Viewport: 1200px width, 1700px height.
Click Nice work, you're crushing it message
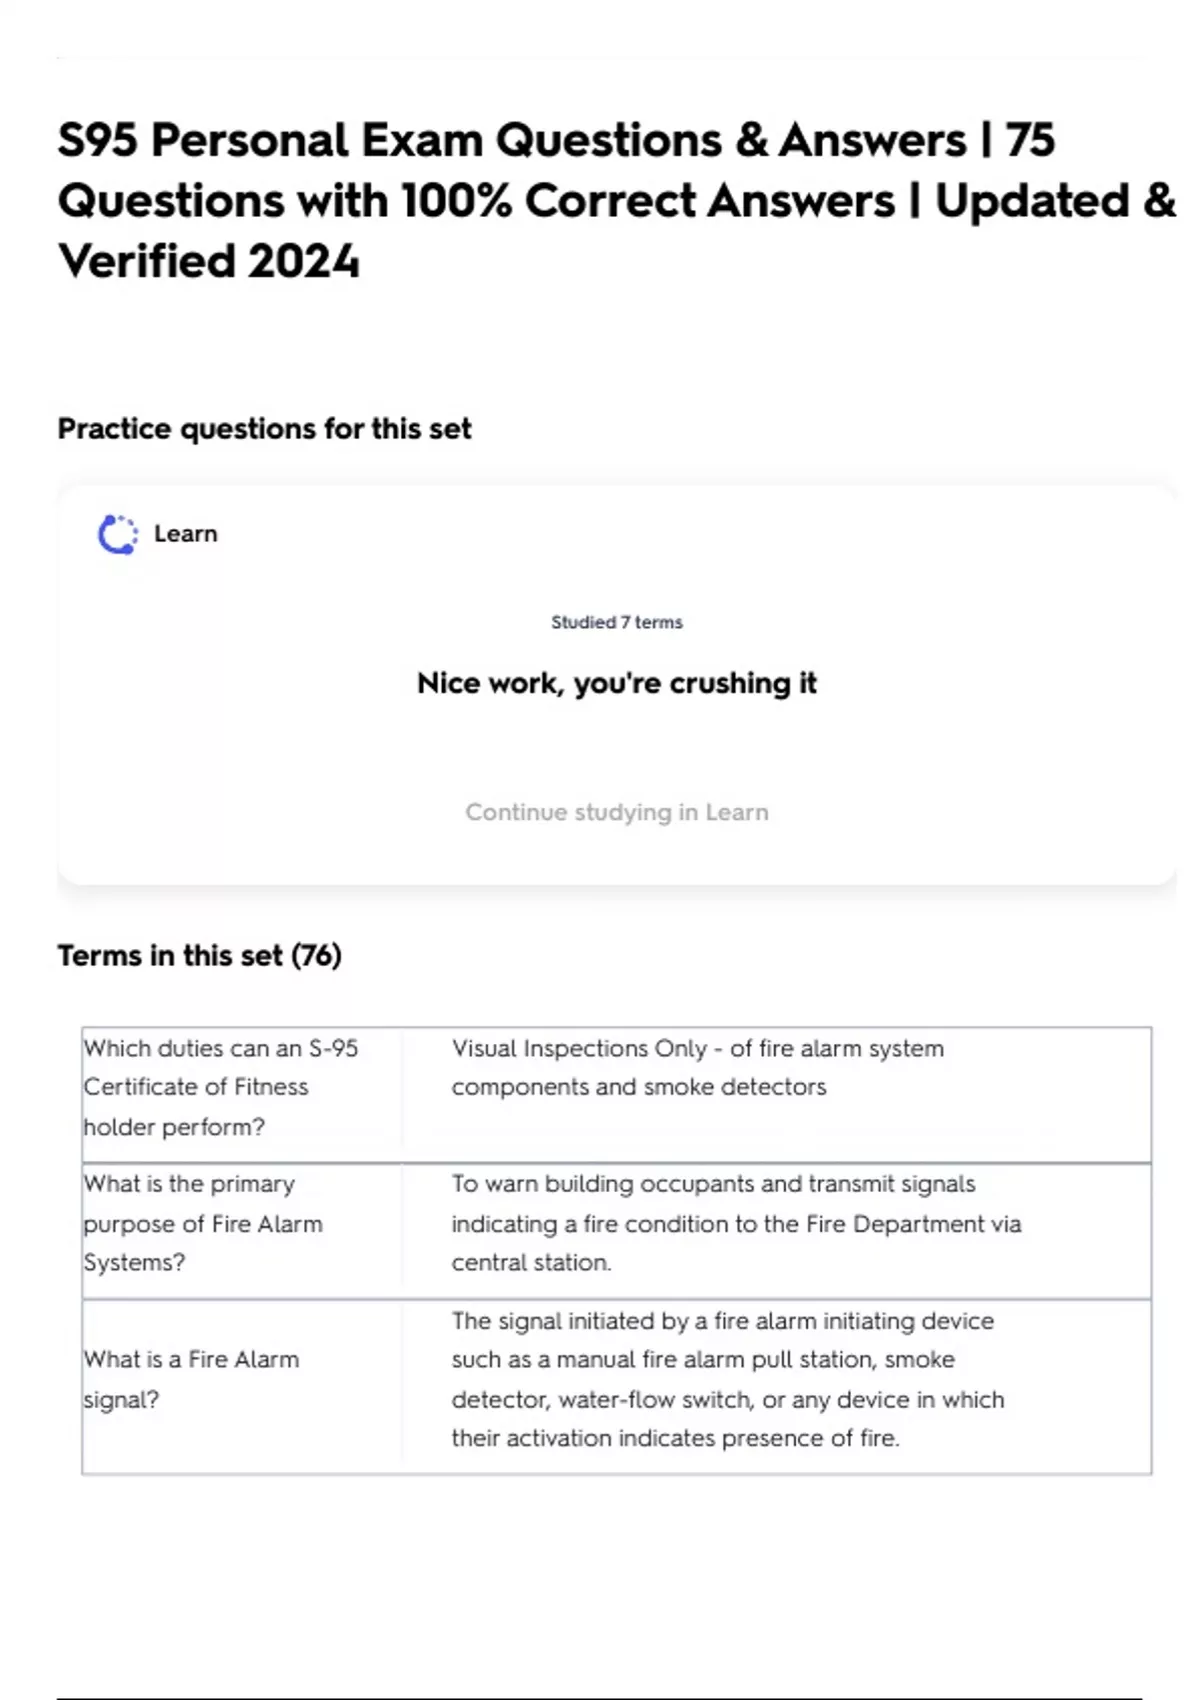[x=617, y=683]
